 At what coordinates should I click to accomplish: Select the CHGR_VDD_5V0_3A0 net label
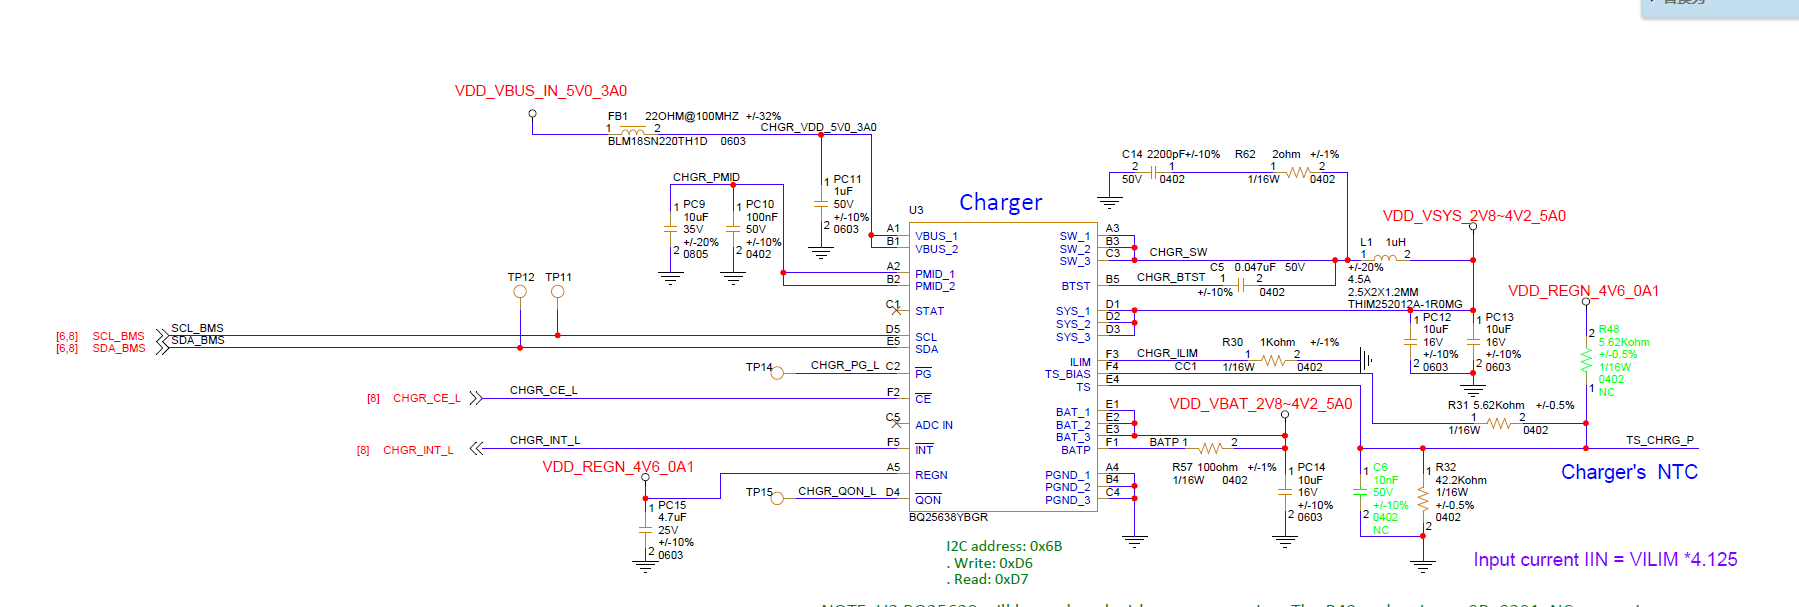(x=818, y=127)
